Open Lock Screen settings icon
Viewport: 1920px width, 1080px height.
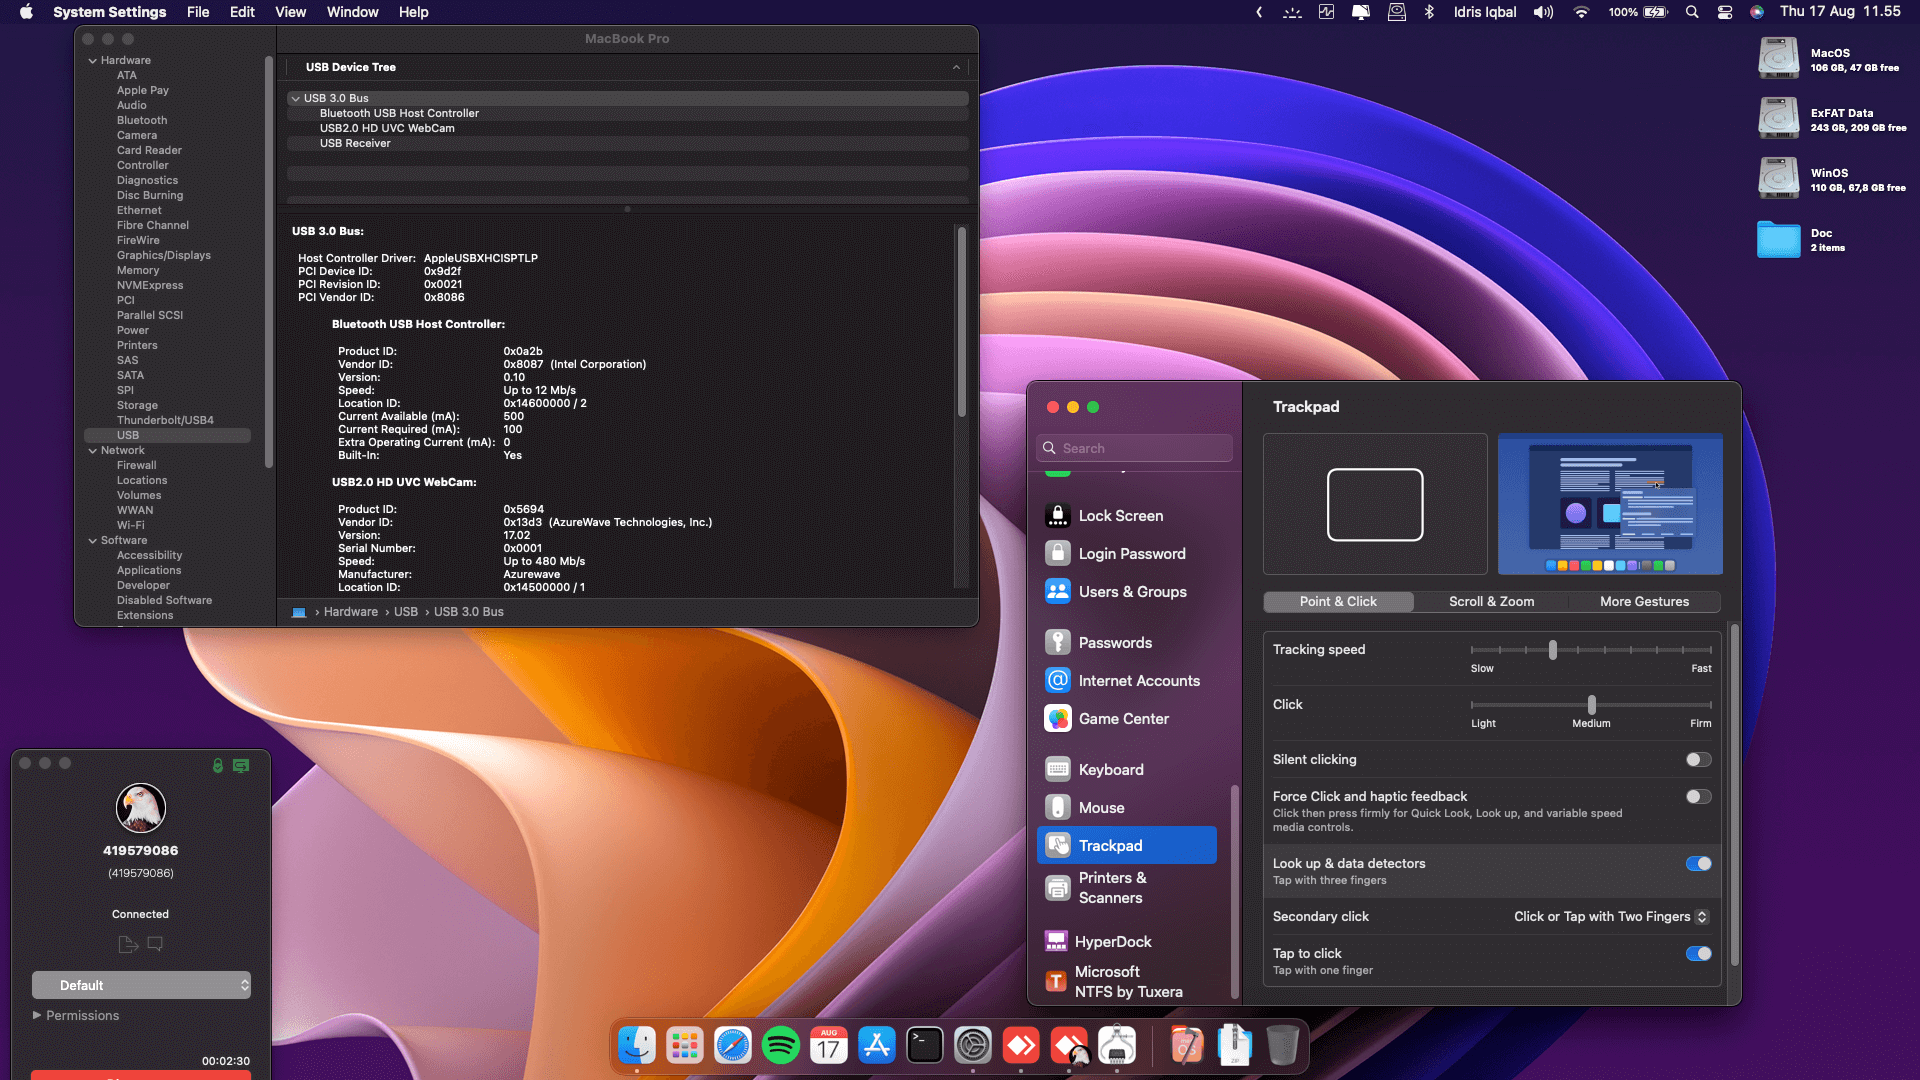click(1058, 516)
